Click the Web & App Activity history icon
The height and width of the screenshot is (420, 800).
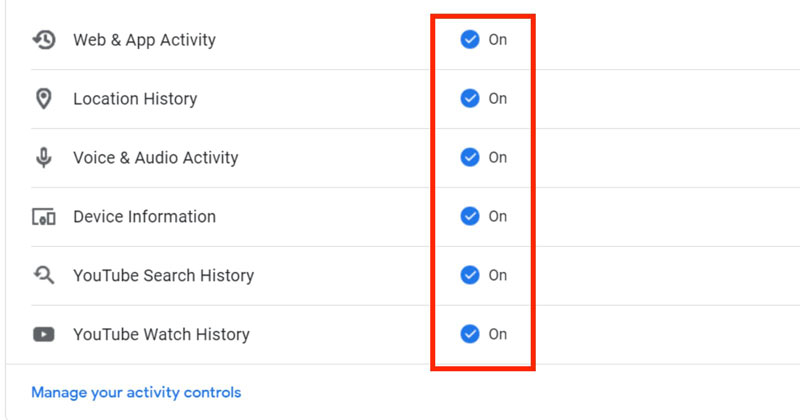click(x=43, y=40)
